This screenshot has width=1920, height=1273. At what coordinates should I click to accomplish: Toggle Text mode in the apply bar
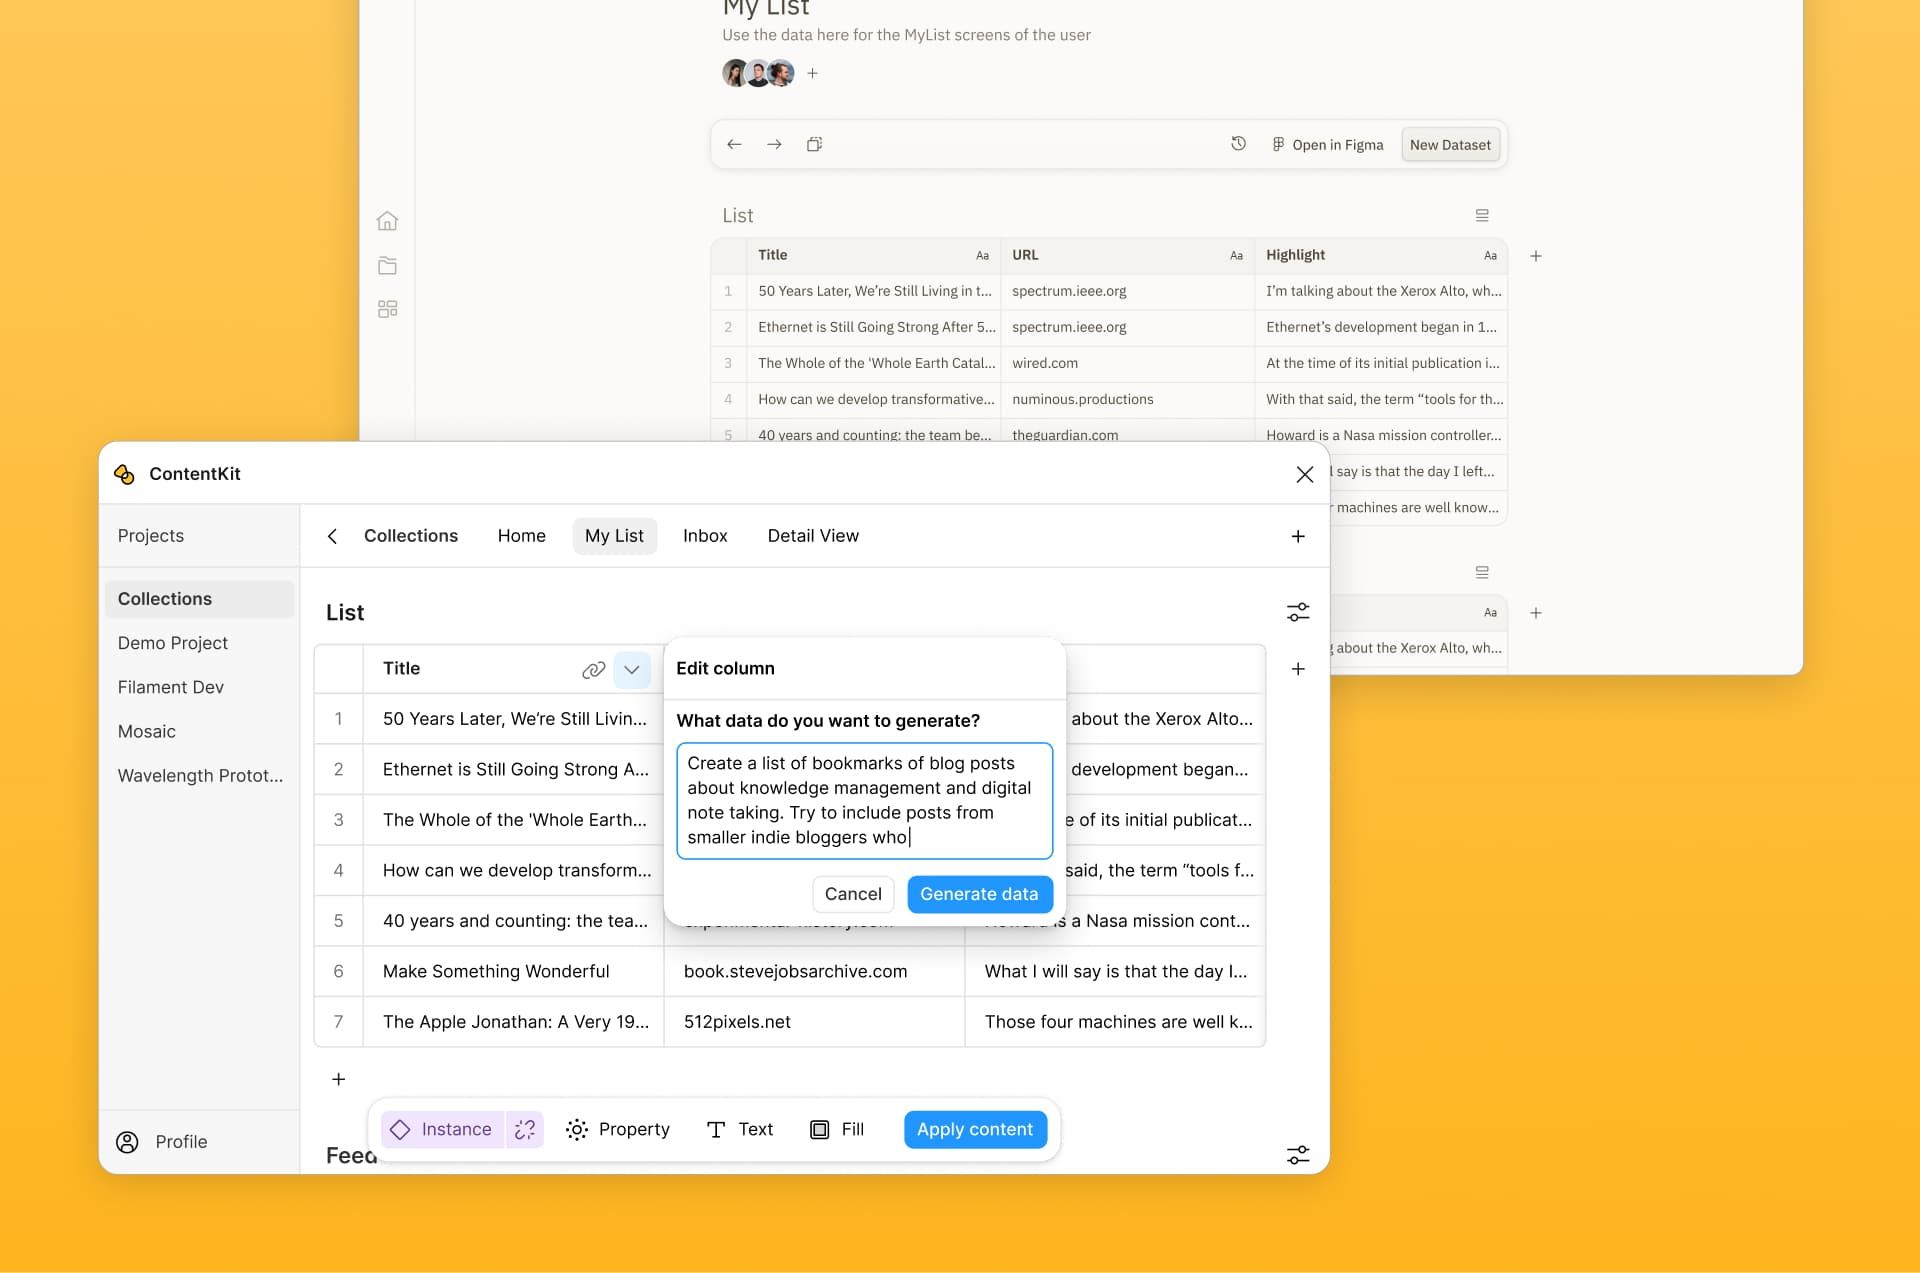coord(740,1129)
